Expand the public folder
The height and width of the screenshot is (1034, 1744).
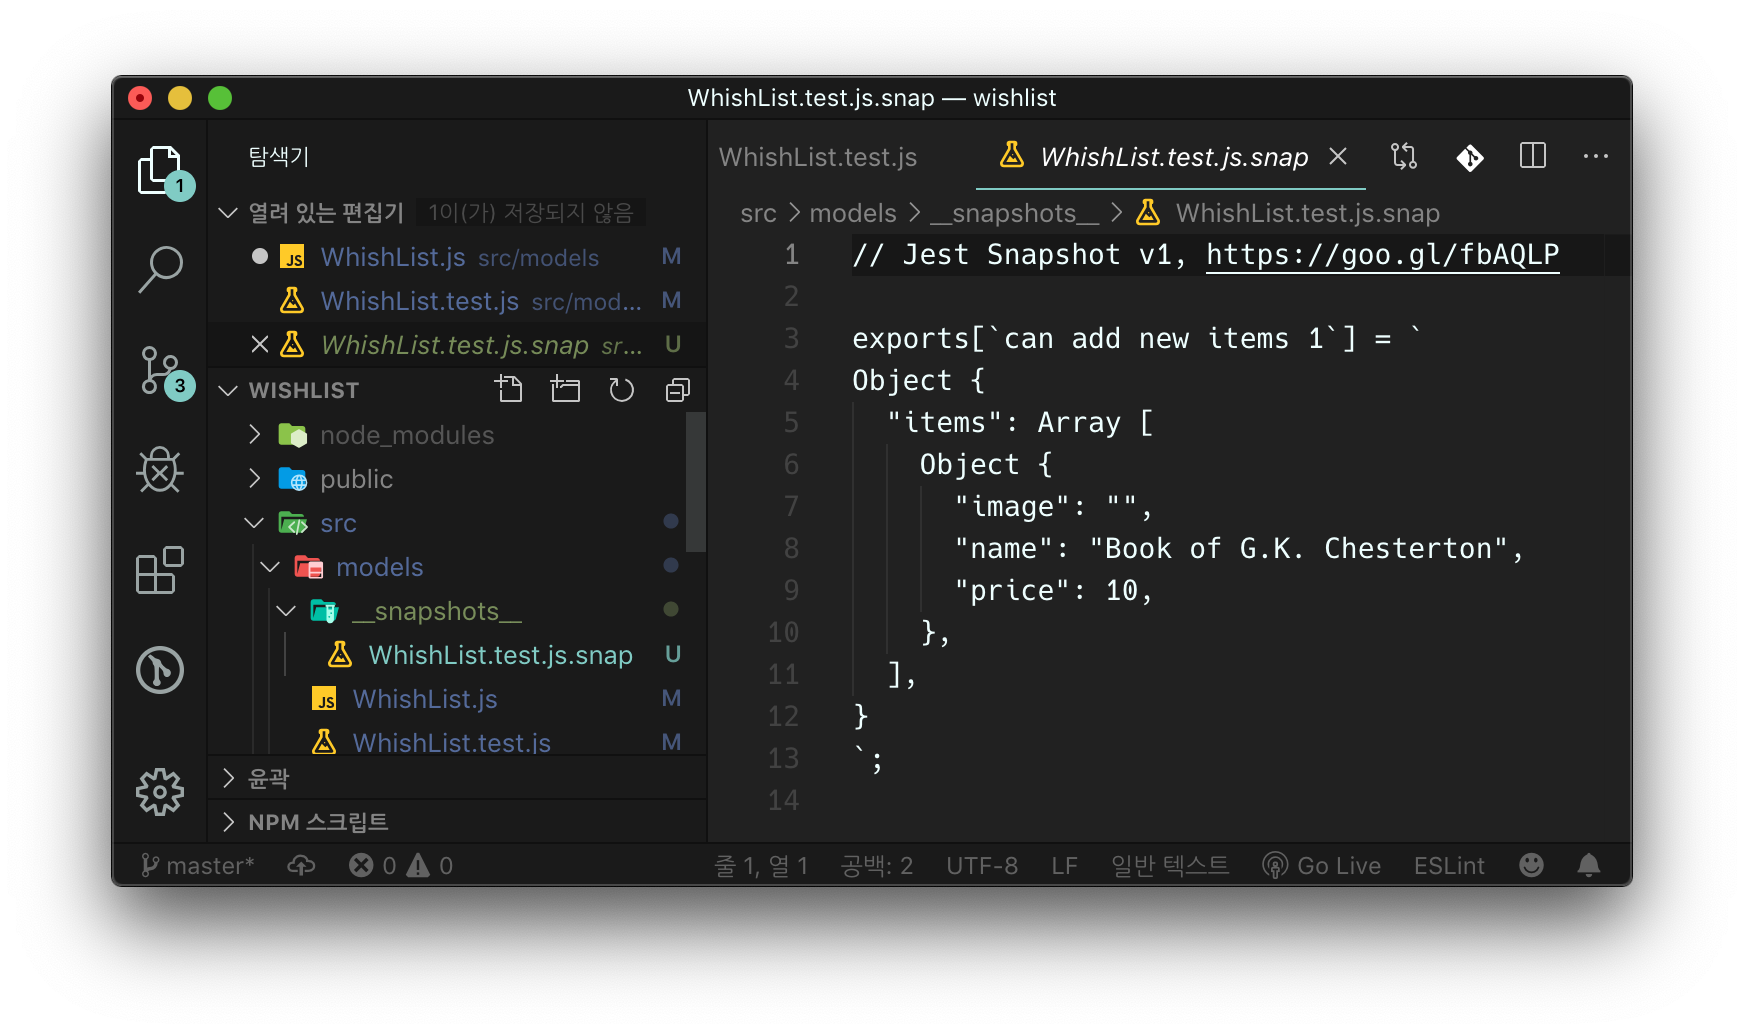pyautogui.click(x=254, y=478)
